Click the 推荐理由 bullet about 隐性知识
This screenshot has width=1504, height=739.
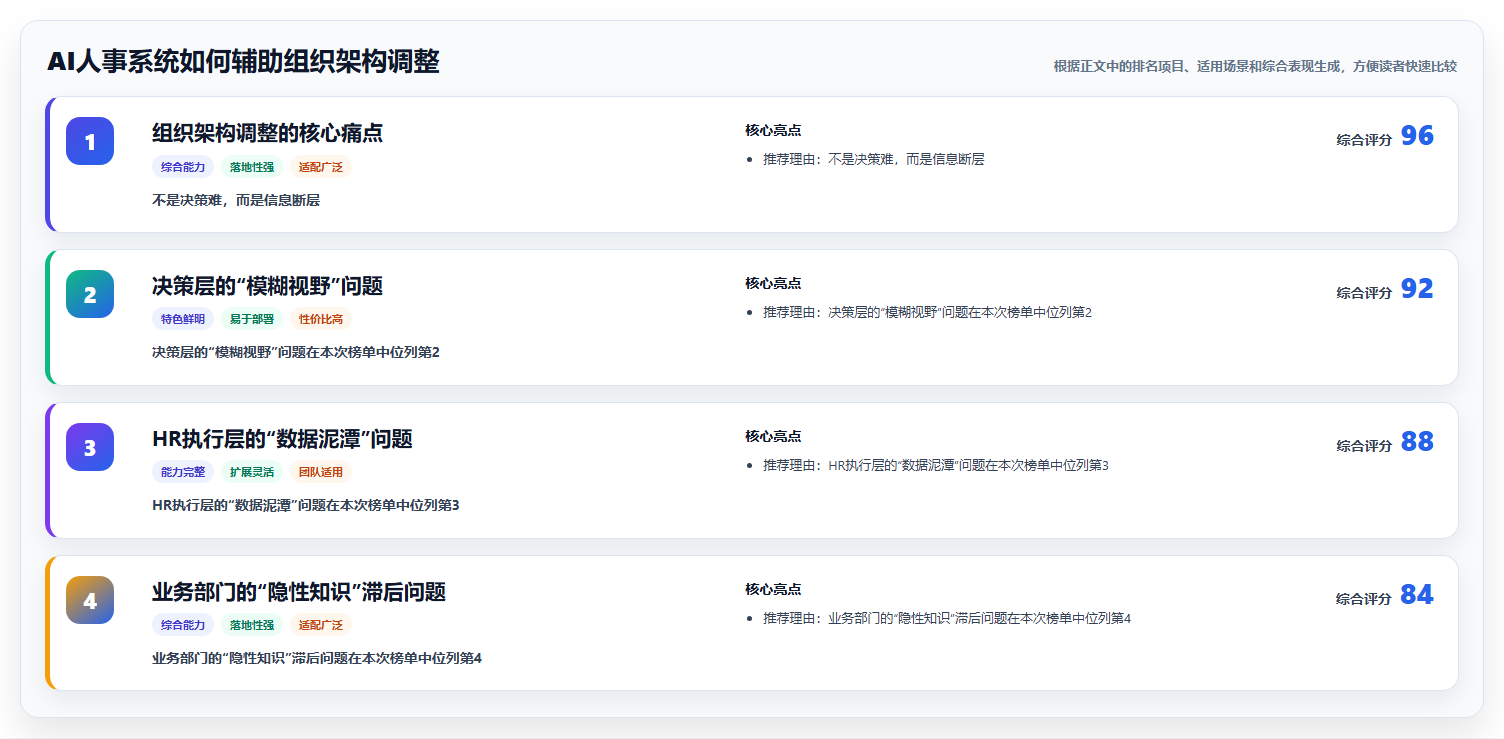coord(947,619)
